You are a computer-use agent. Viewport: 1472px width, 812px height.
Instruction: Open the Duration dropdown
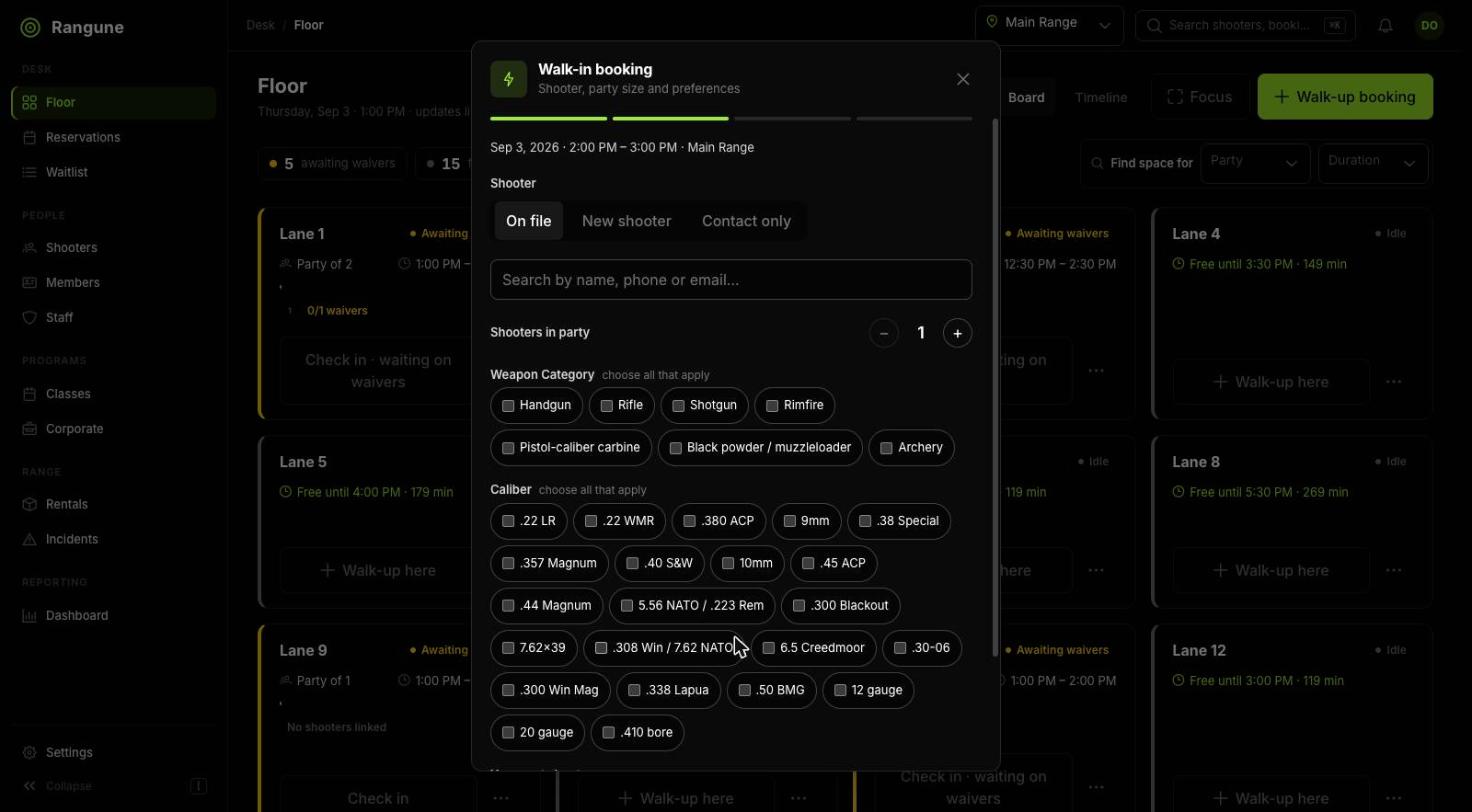click(x=1373, y=162)
